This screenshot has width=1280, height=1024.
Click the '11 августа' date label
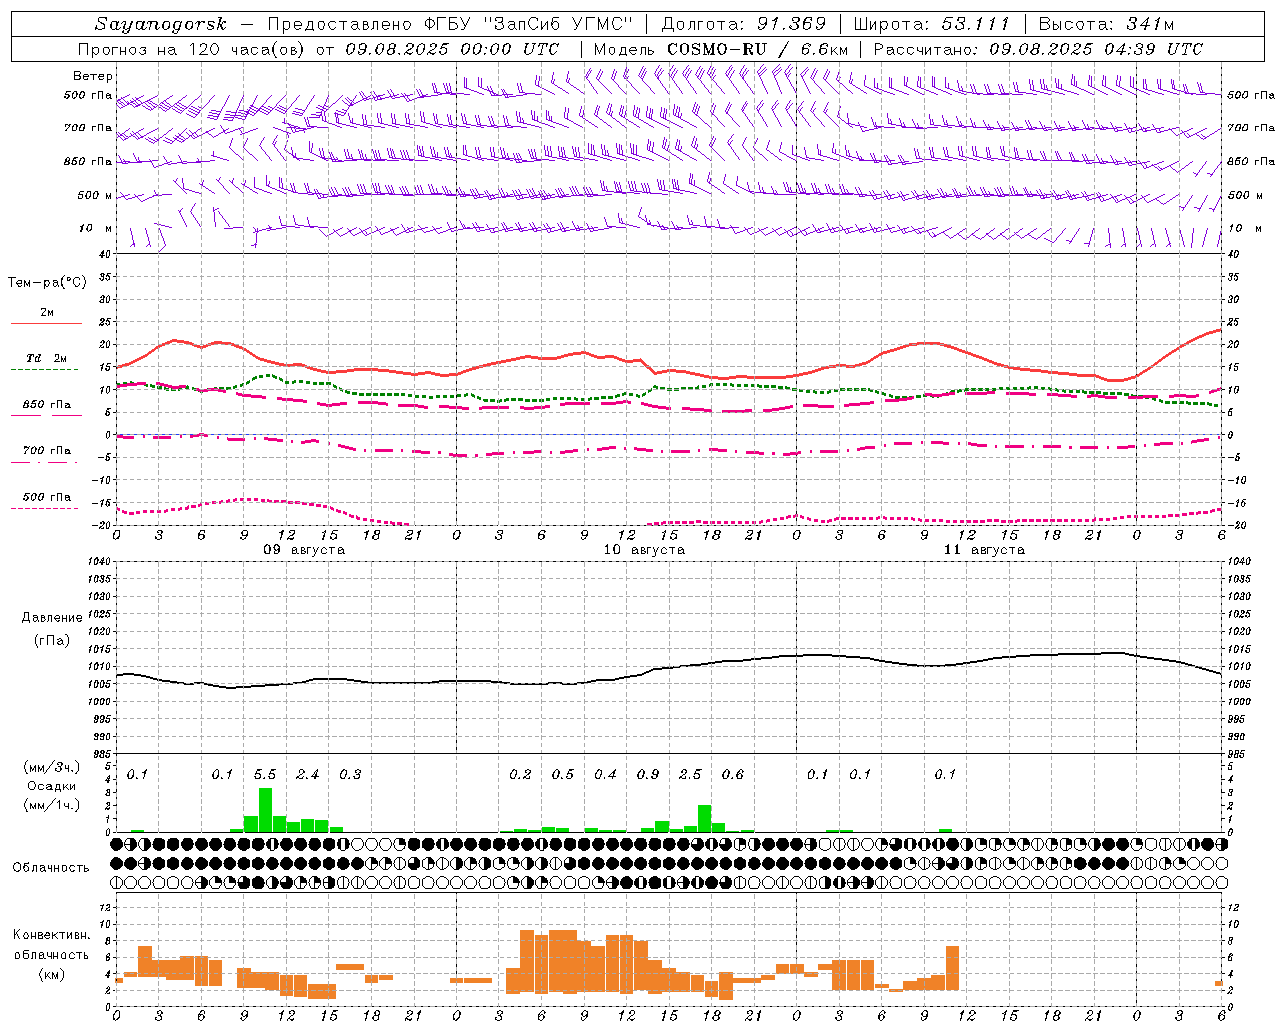click(x=984, y=550)
